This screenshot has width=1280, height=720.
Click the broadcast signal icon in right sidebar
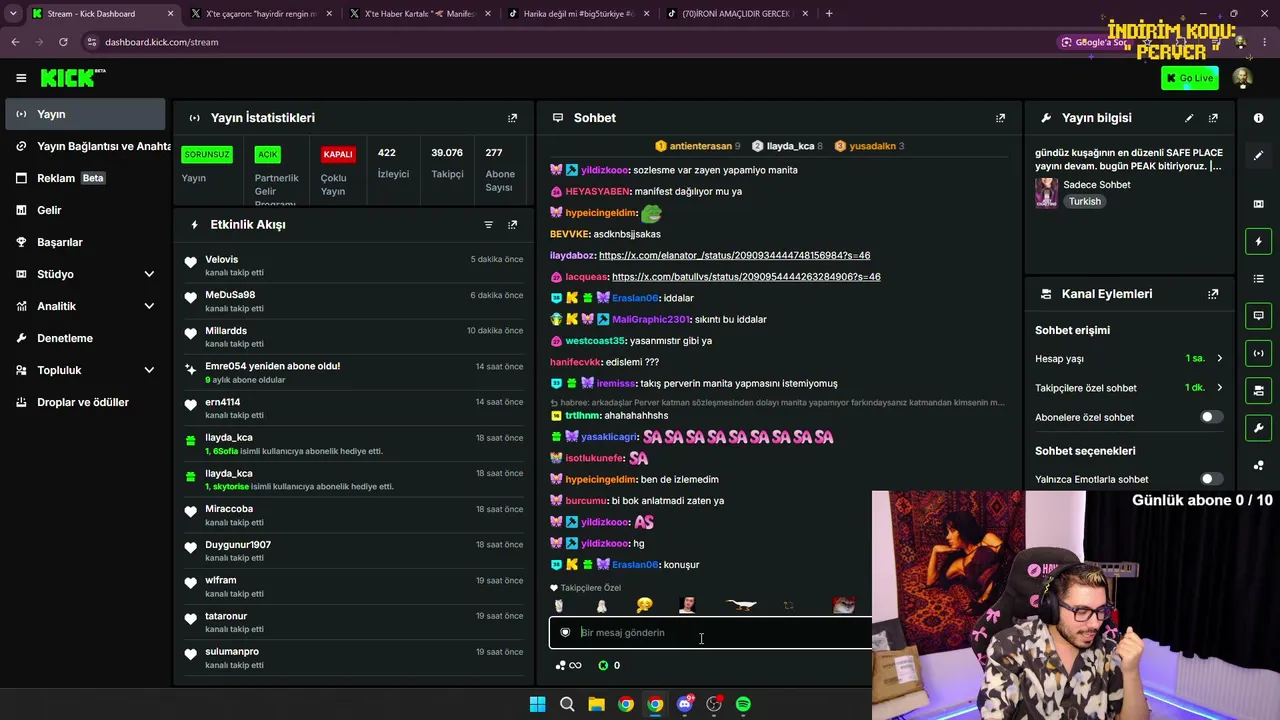[1258, 353]
